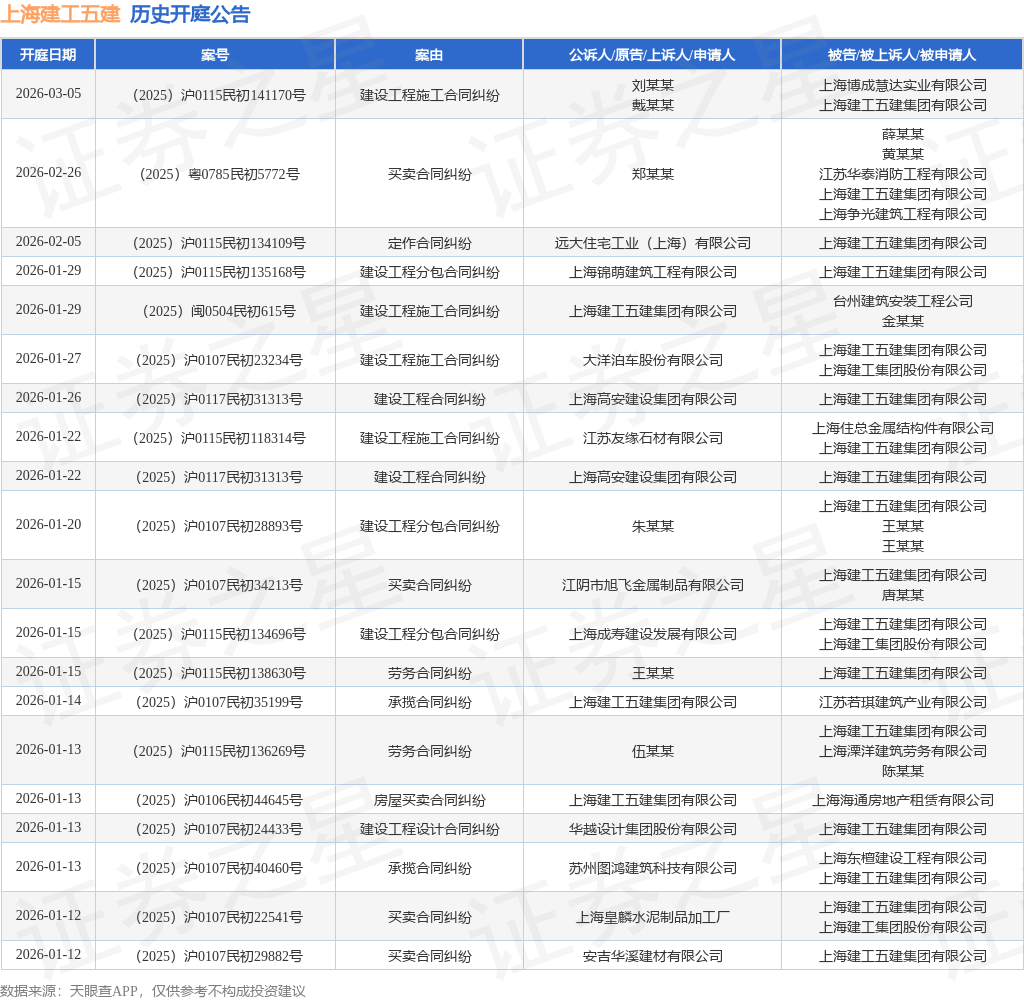The image size is (1024, 1000).
Task: Click case cause 定作合同纠纷
Action: (x=429, y=244)
